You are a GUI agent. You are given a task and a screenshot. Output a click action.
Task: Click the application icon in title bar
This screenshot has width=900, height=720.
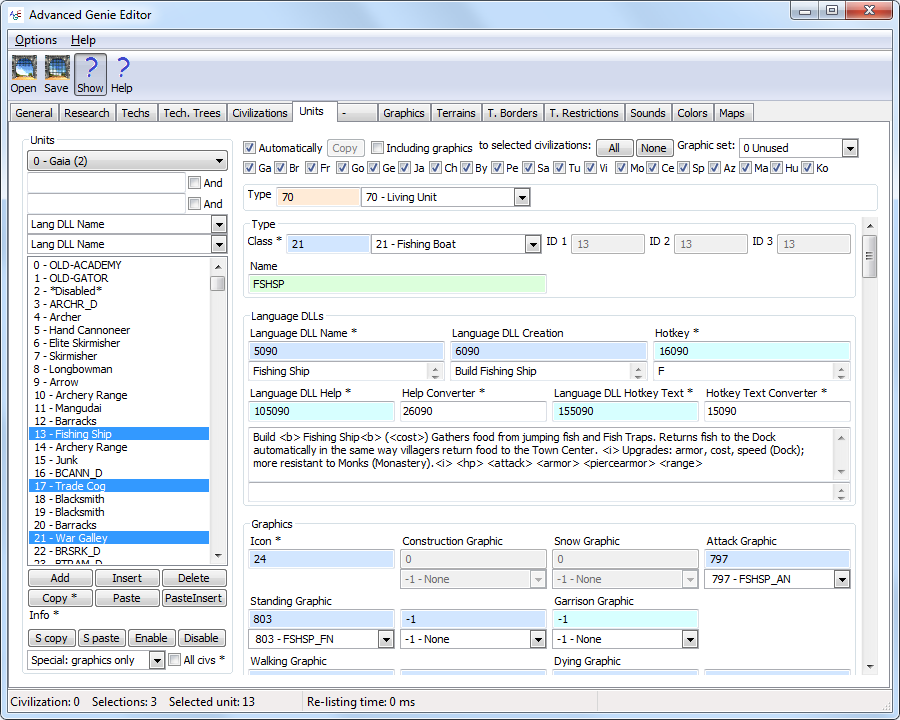(x=15, y=14)
